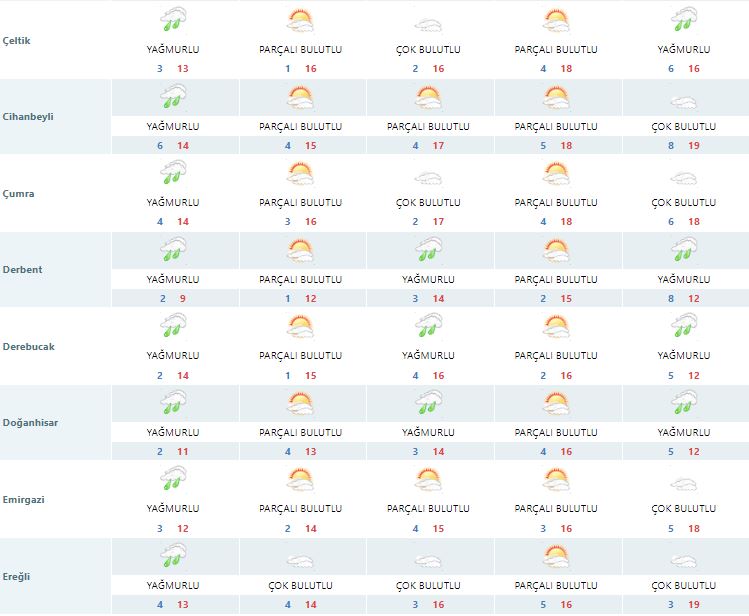This screenshot has height=616, width=749.
Task: Open the Cihanbeyli district link
Action: point(27,116)
